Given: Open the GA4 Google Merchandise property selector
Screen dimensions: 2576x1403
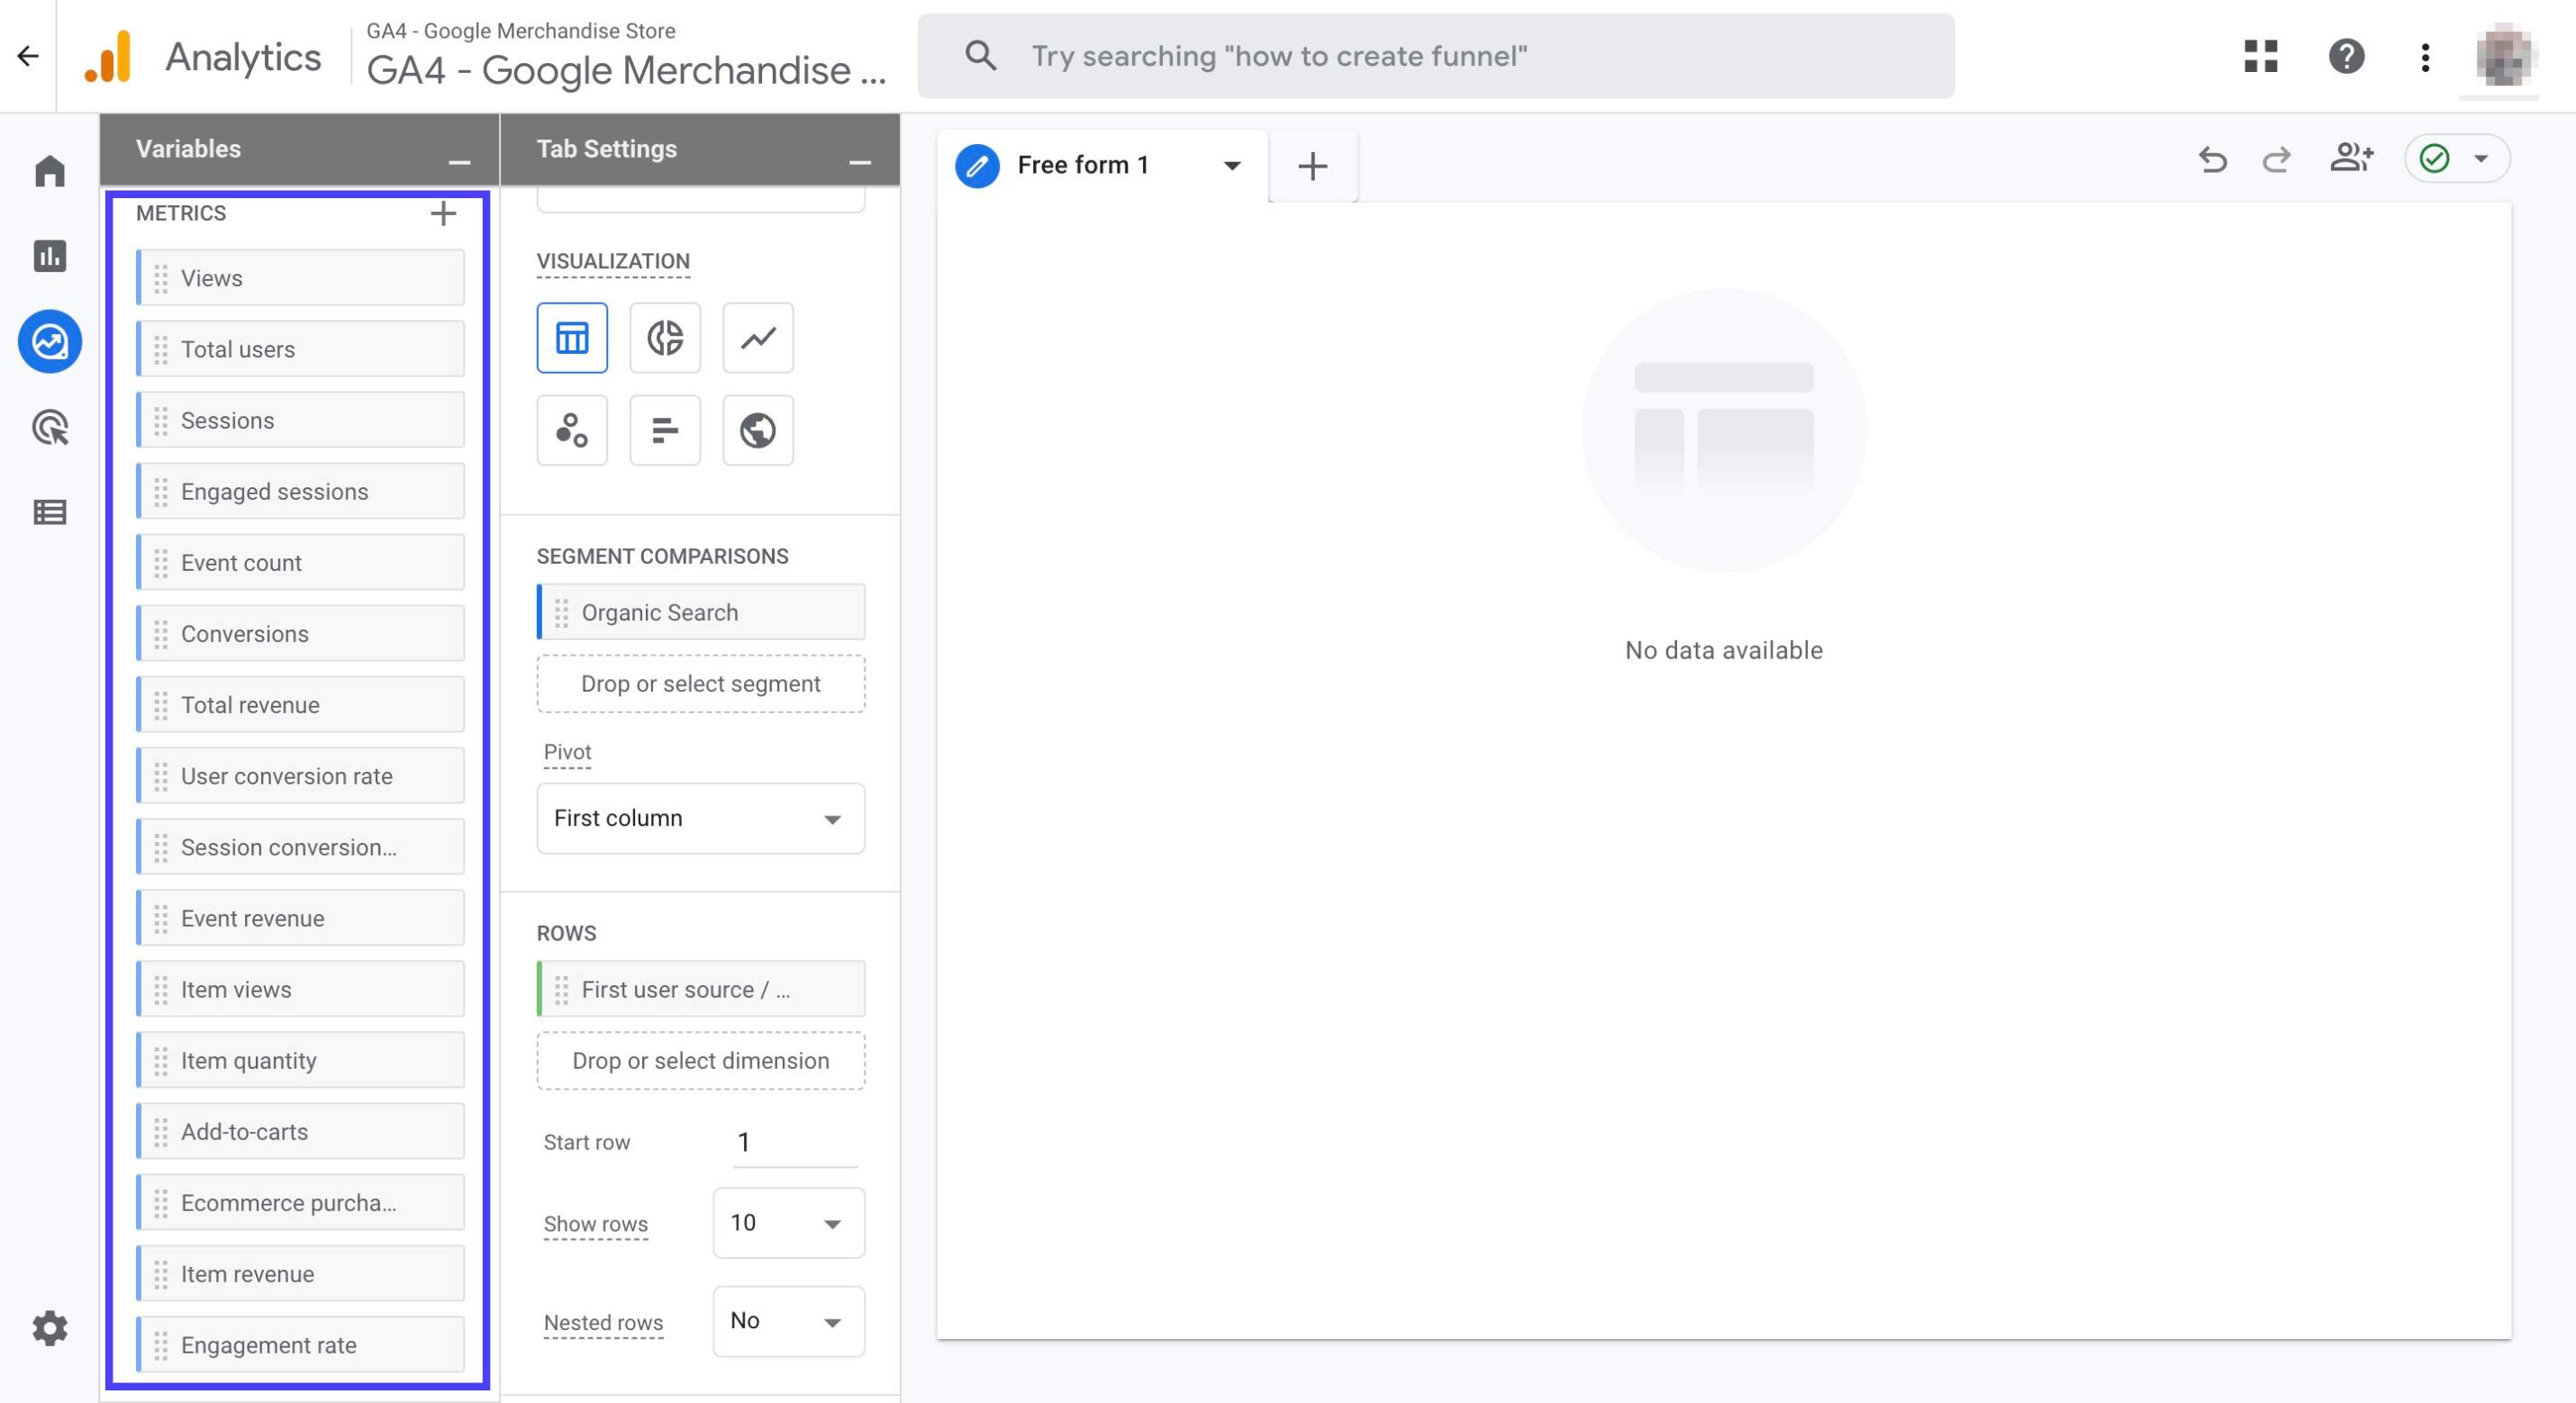Looking at the screenshot, I should click(626, 56).
